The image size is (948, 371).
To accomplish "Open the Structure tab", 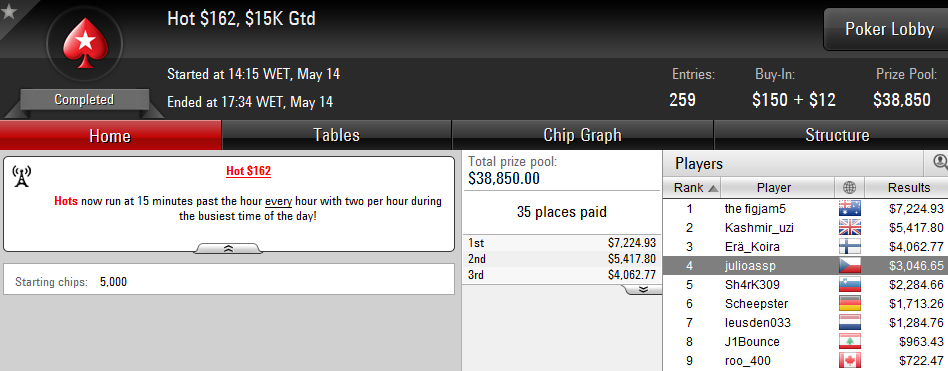I will coord(837,135).
